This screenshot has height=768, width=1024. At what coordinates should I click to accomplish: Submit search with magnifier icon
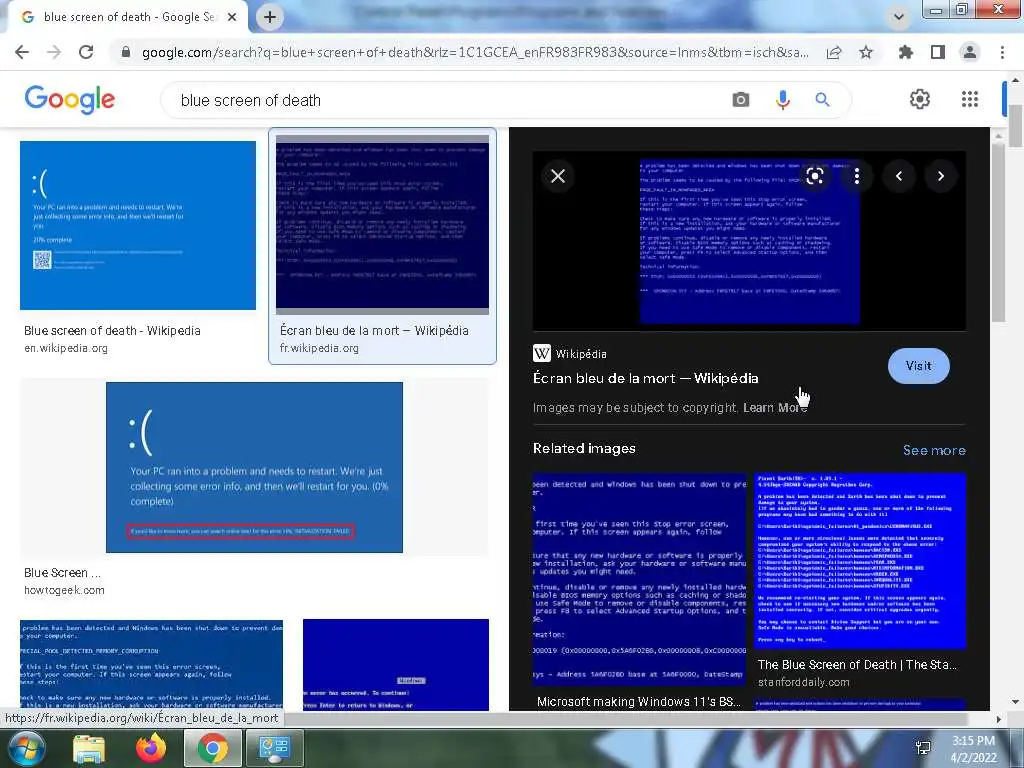[822, 100]
